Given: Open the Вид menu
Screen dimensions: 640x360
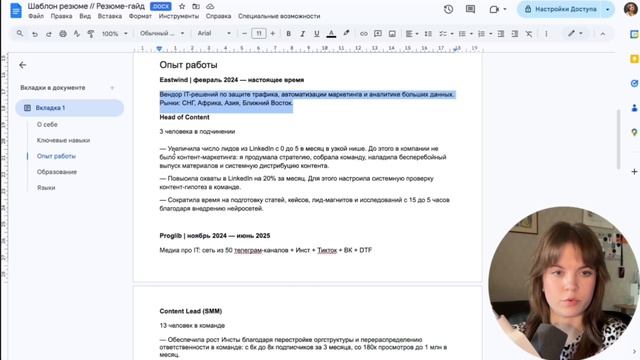Looking at the screenshot, I should (85, 16).
